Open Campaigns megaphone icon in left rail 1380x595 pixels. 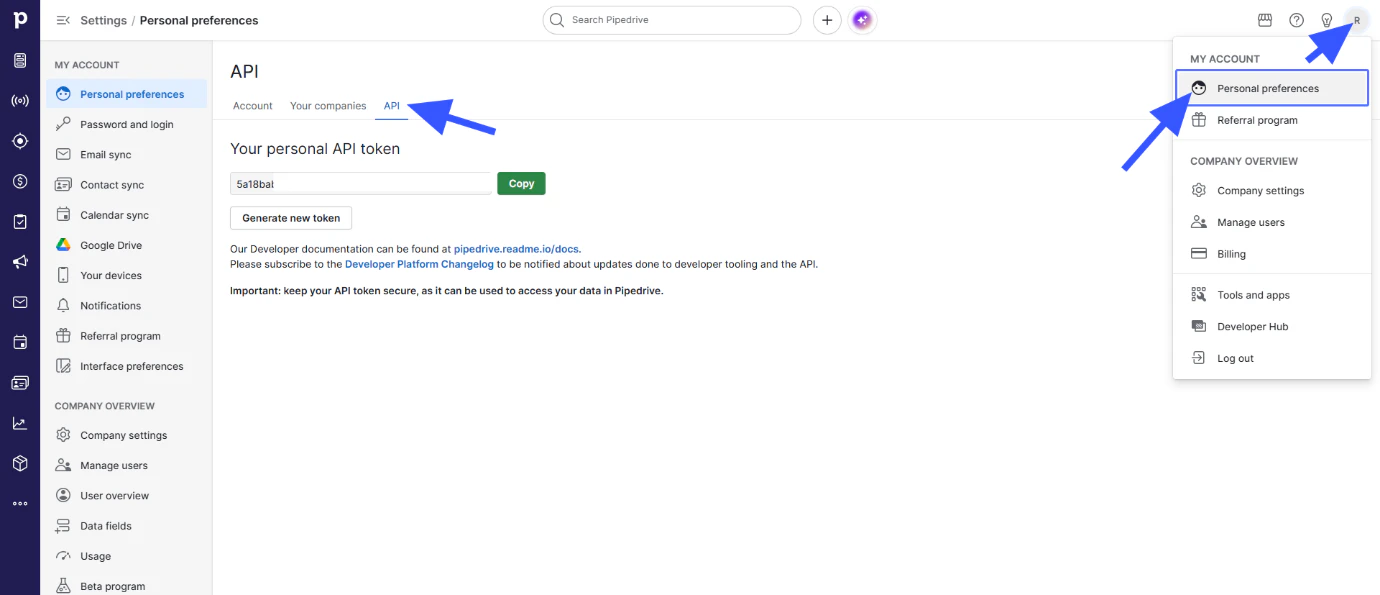coord(20,262)
